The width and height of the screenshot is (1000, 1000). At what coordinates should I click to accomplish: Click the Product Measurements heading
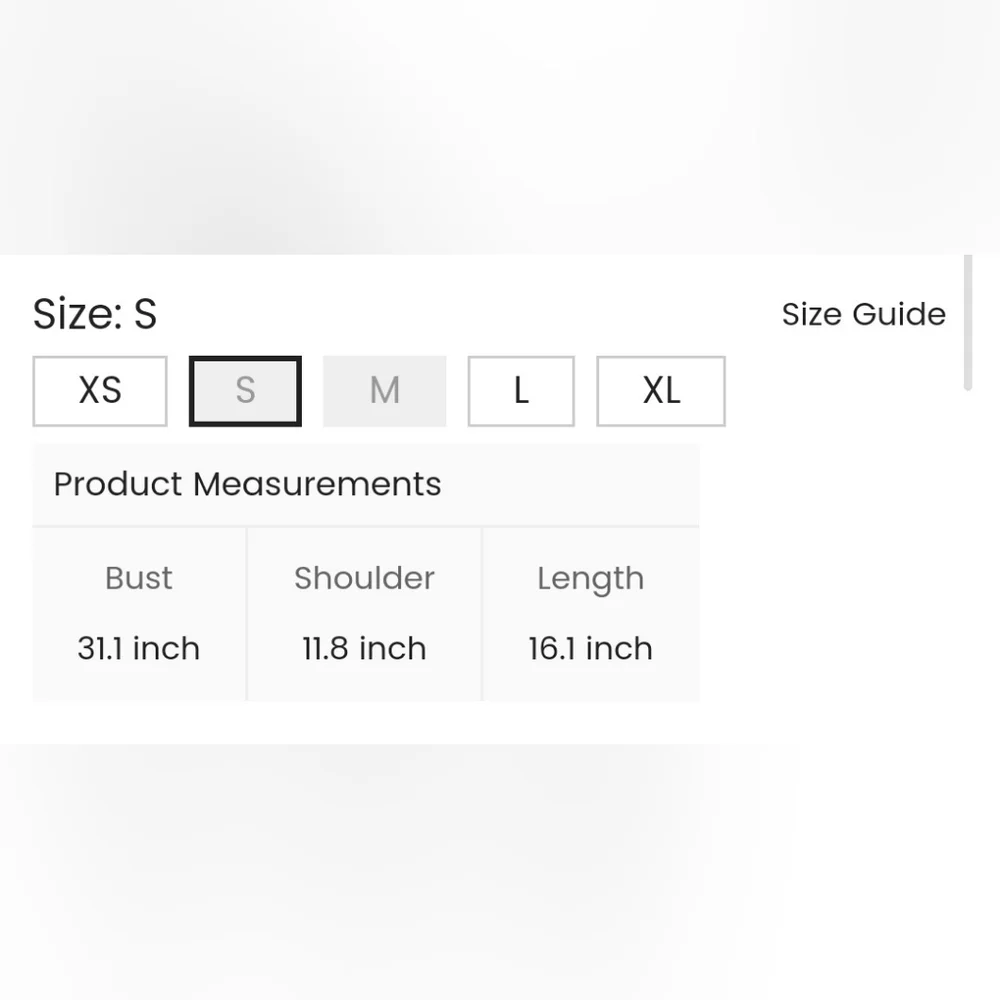[247, 484]
